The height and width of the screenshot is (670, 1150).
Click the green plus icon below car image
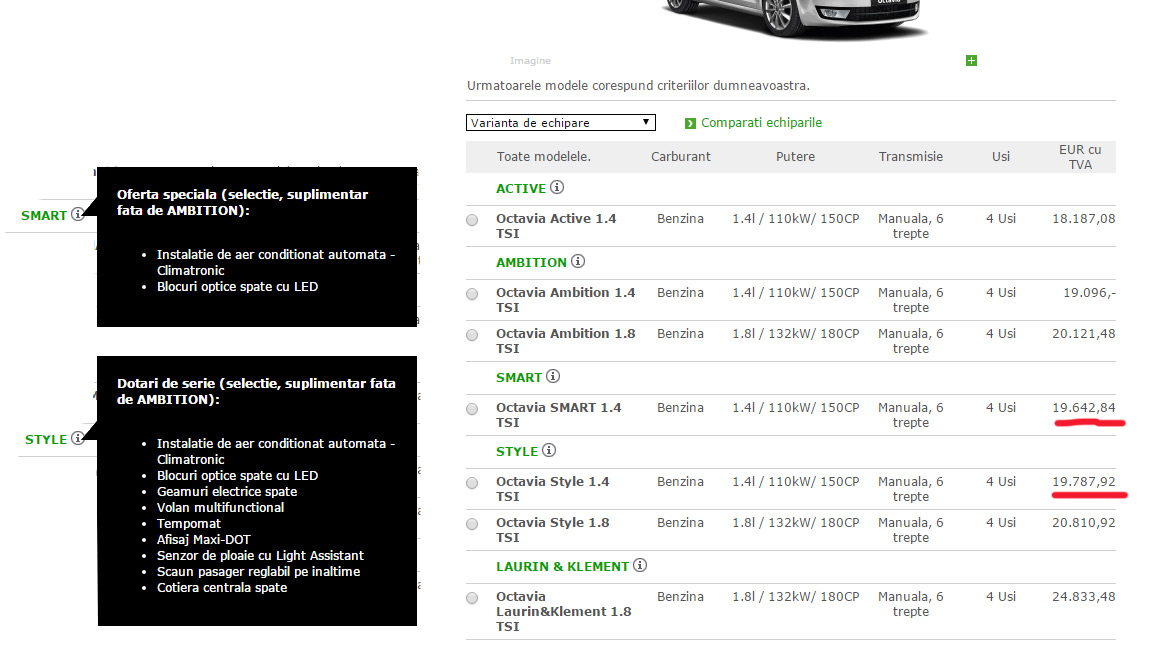pyautogui.click(x=971, y=61)
